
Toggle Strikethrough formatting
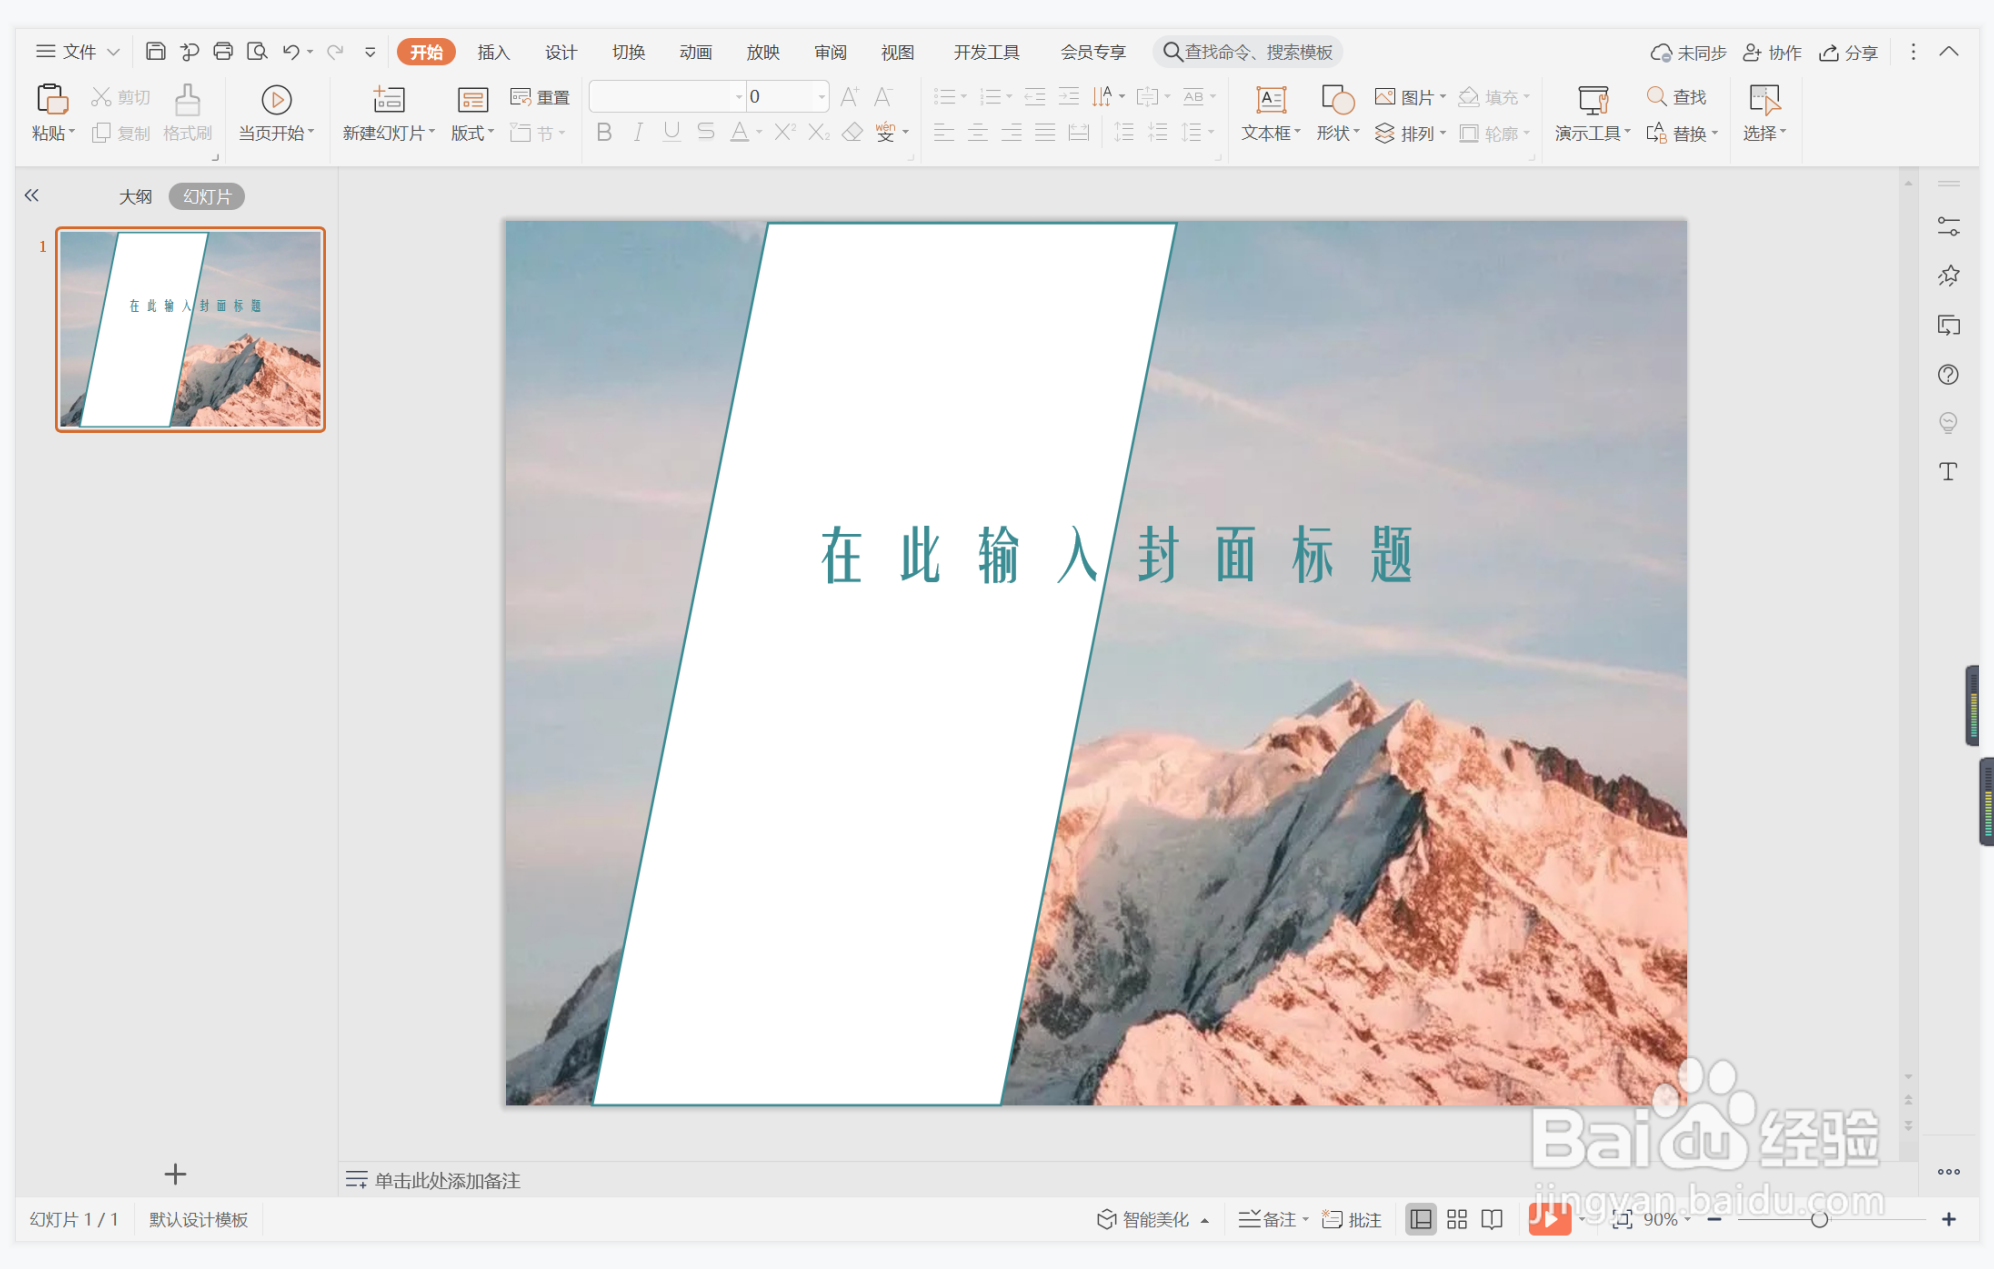click(706, 132)
